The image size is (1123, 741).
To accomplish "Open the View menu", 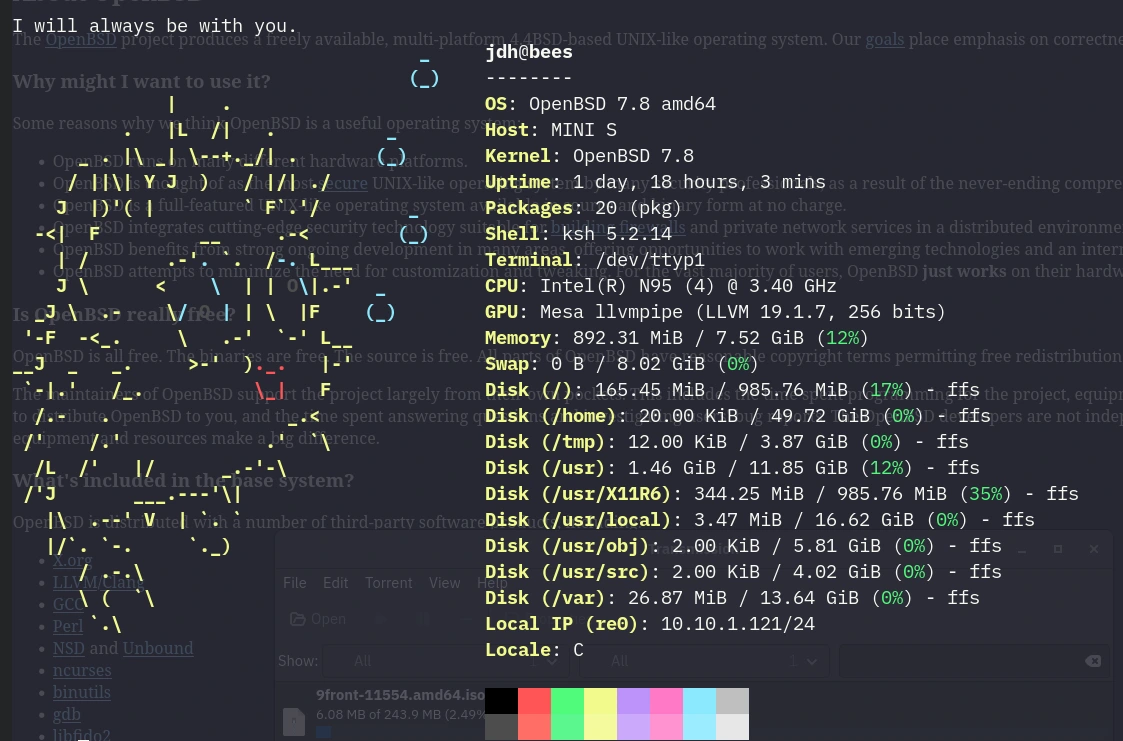I will (x=445, y=583).
